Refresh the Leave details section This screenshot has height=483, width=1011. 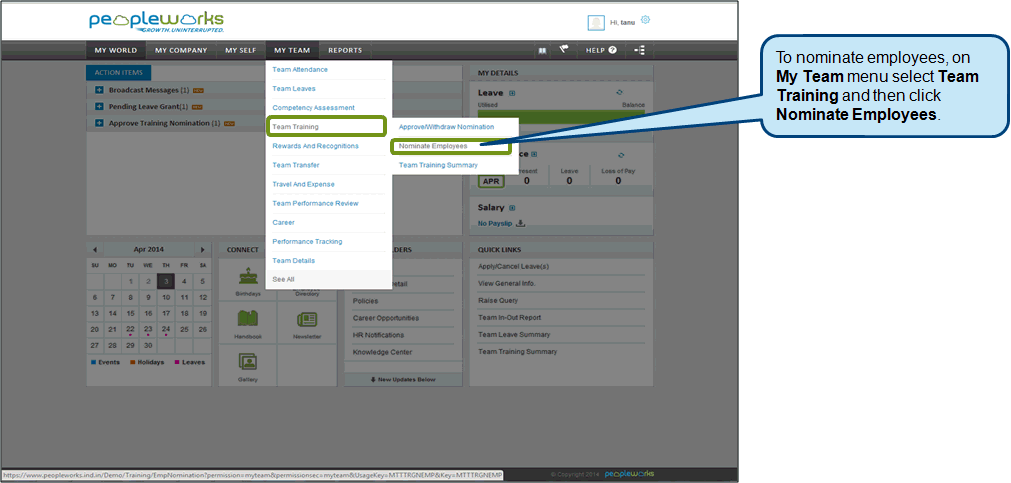(x=620, y=93)
